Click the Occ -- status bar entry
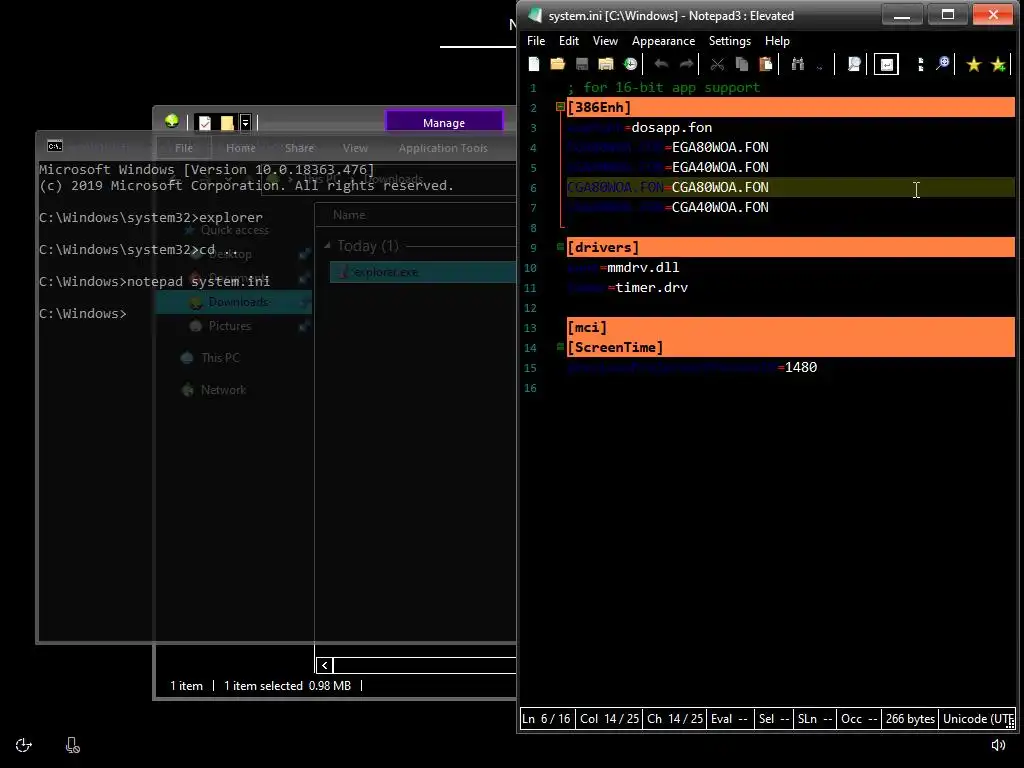 click(859, 718)
